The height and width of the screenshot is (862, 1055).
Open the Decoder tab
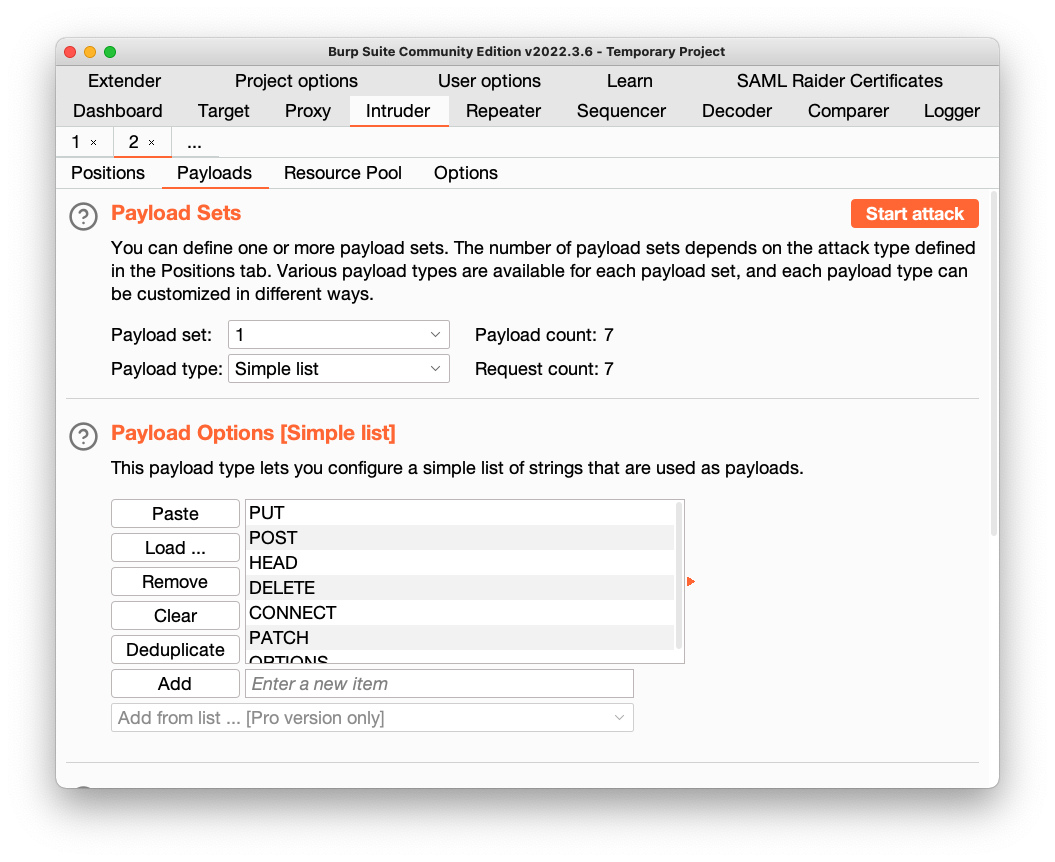pyautogui.click(x=737, y=111)
